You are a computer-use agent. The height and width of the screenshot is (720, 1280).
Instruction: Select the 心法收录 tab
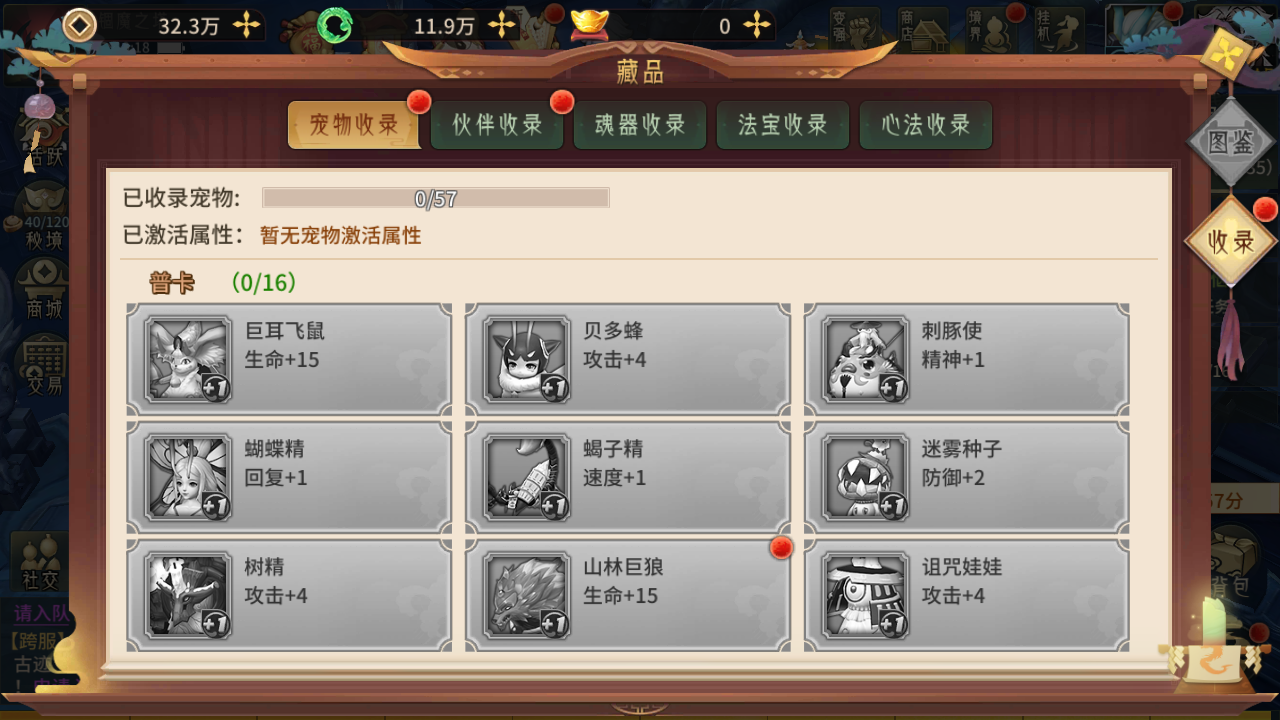(926, 125)
